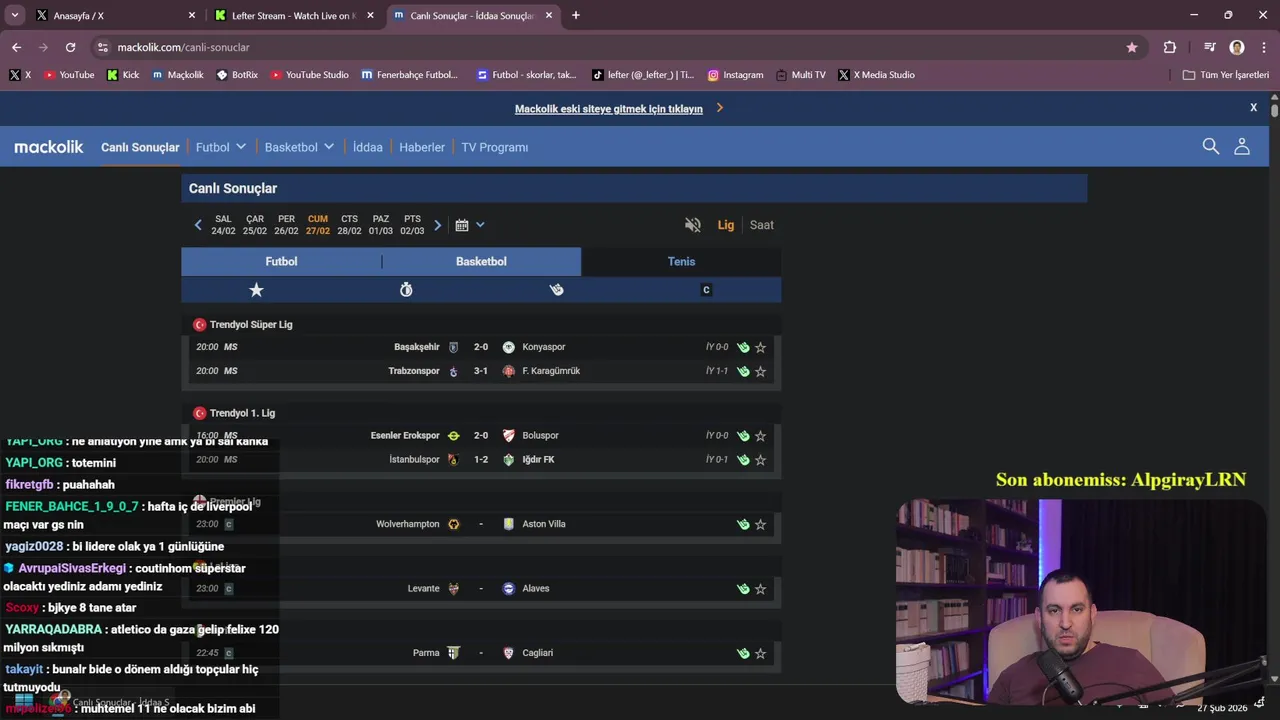Open the Instagram bookmark
The image size is (1280, 720).
tap(735, 75)
